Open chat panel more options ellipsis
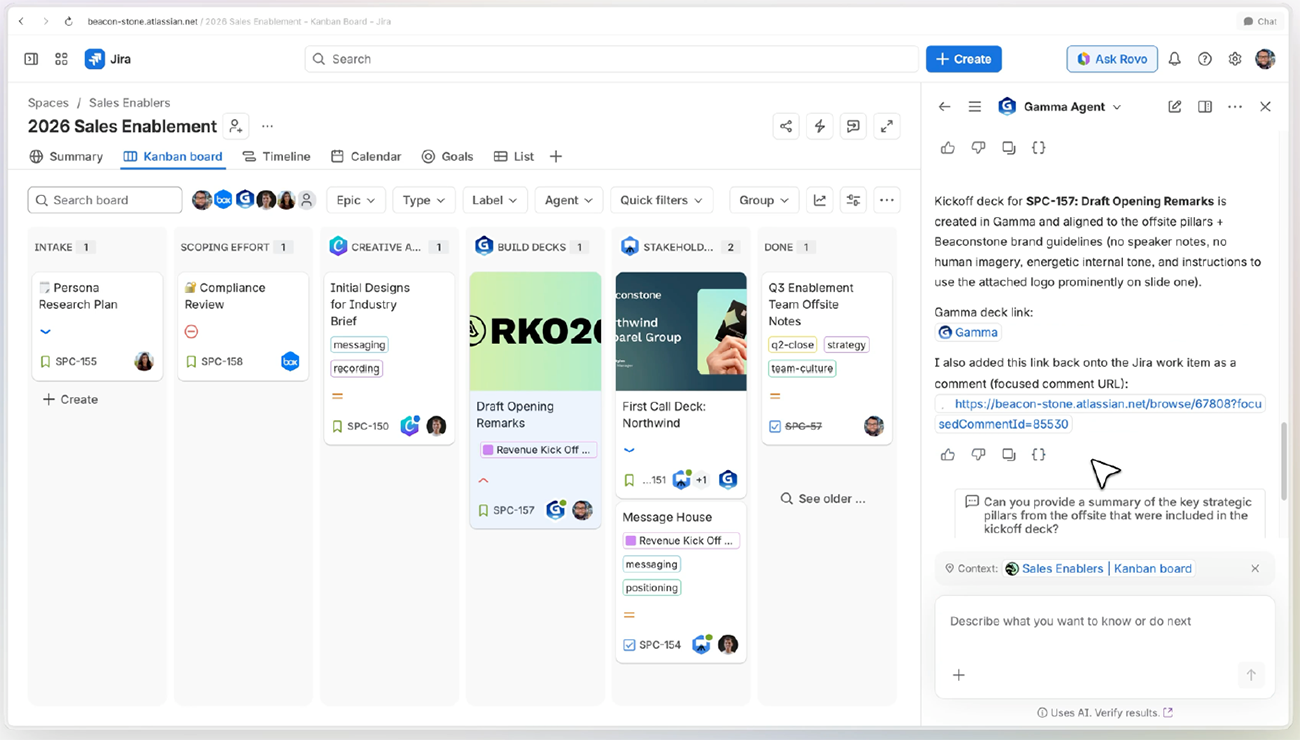 coord(1235,106)
